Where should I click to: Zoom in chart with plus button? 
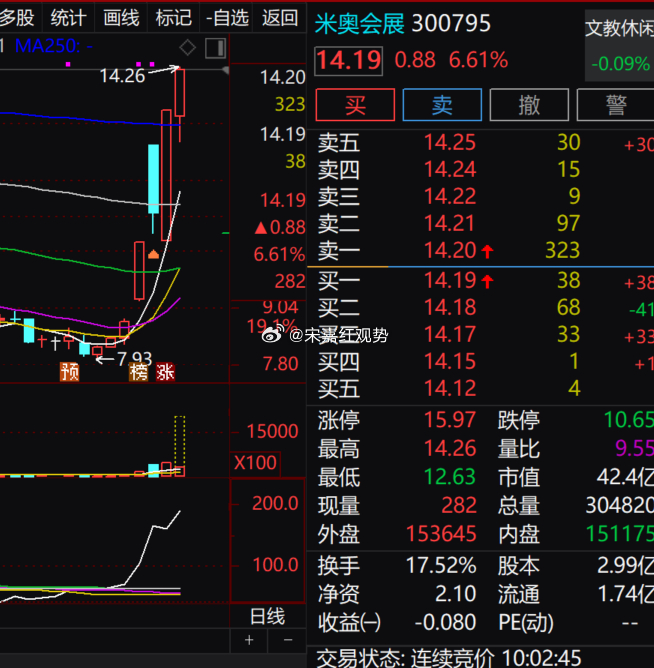pyautogui.click(x=249, y=640)
